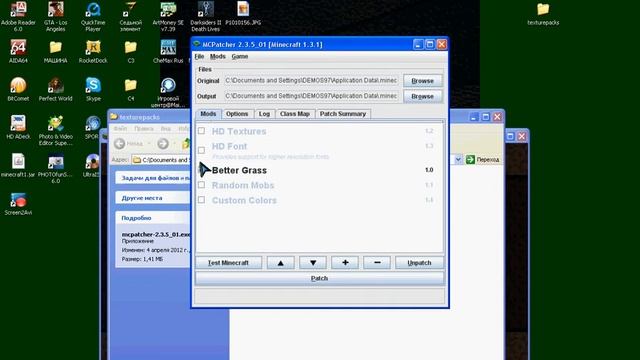
Task: Launch HD ADeck desktop shortcut
Action: 18,127
